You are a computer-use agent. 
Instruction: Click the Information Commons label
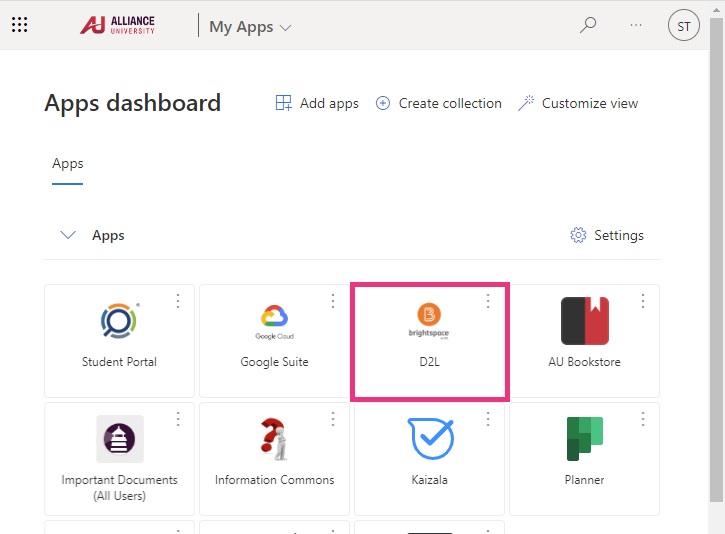(274, 480)
